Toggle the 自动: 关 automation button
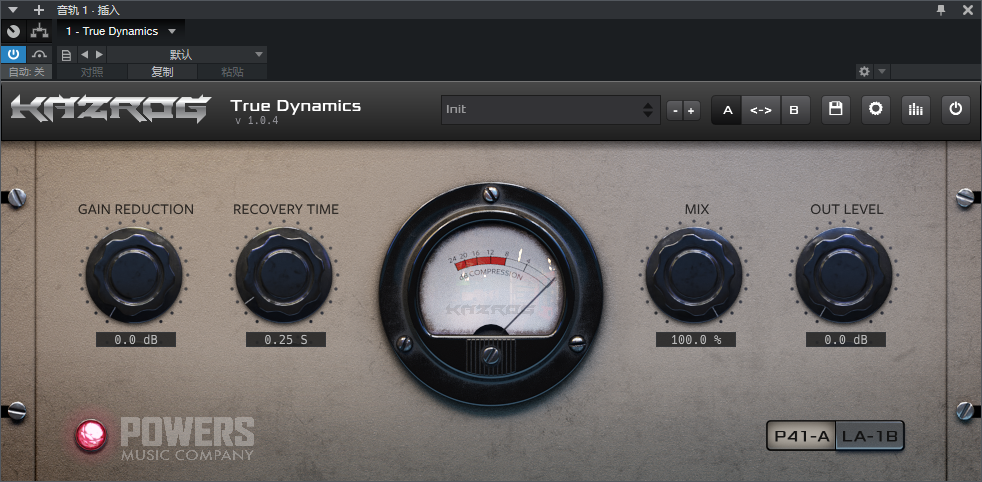Screen dimensions: 982x482 pyautogui.click(x=26, y=72)
